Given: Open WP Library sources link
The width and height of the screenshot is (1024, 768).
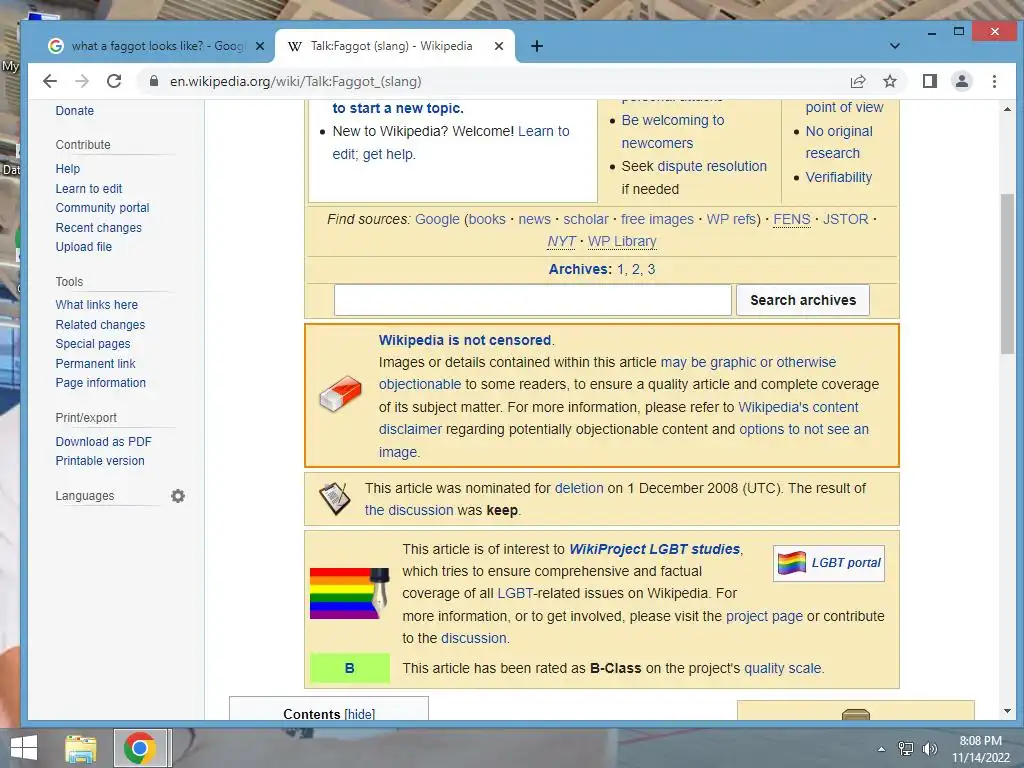Looking at the screenshot, I should click(x=622, y=242).
